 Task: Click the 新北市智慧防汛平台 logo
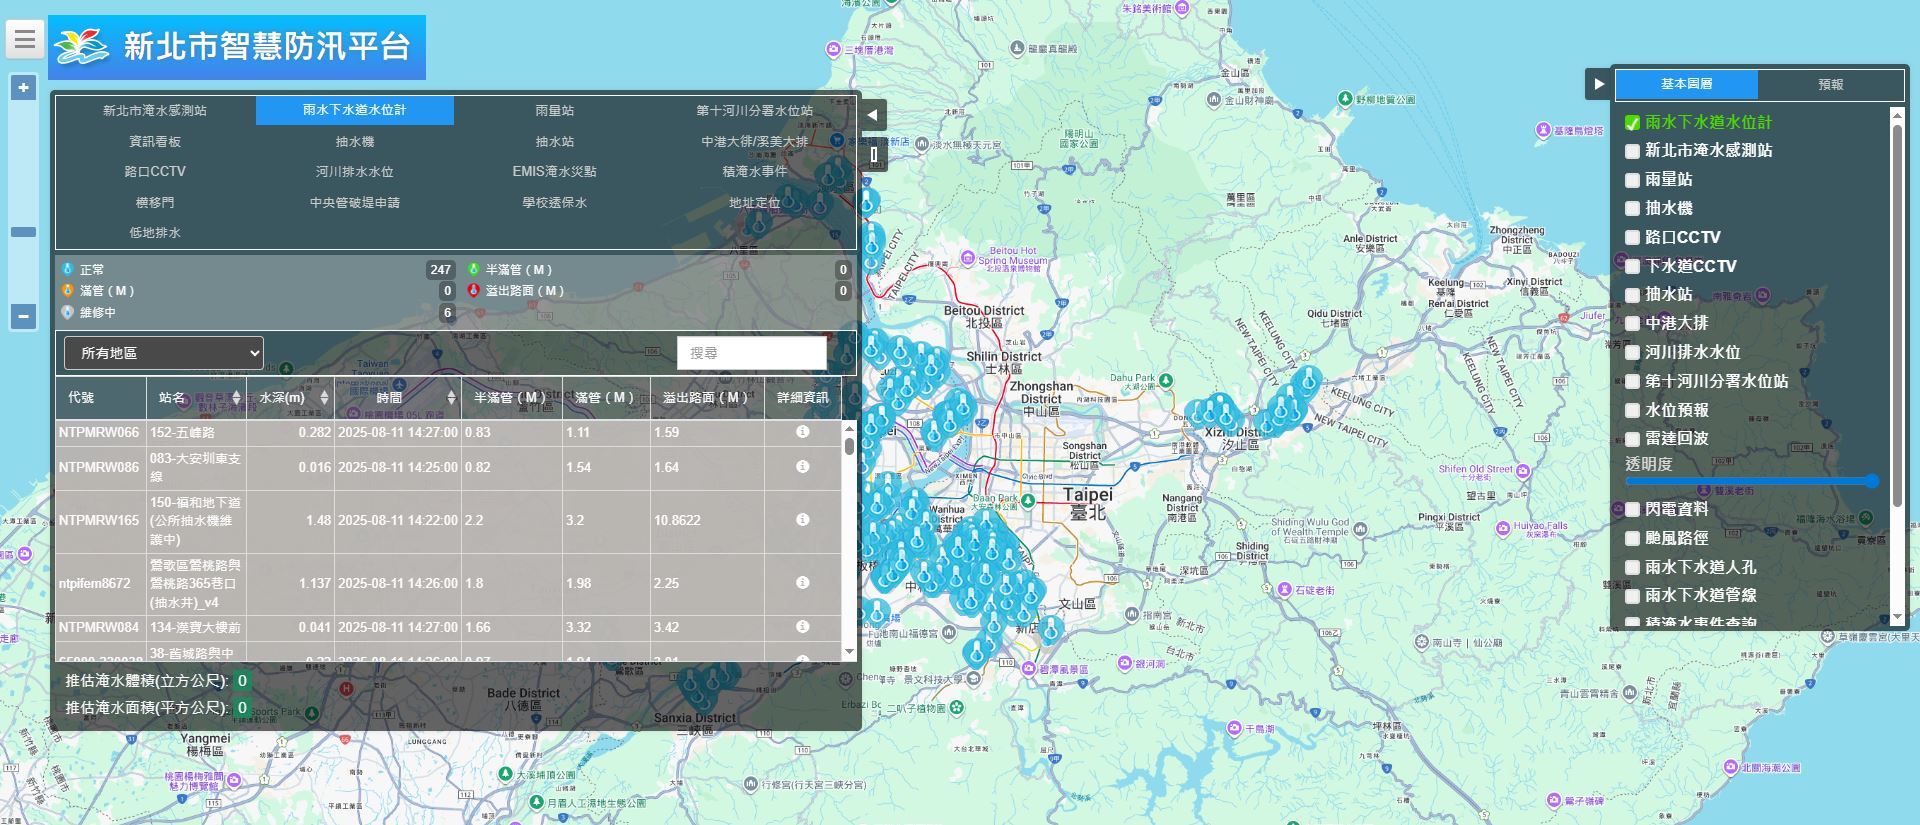click(237, 47)
